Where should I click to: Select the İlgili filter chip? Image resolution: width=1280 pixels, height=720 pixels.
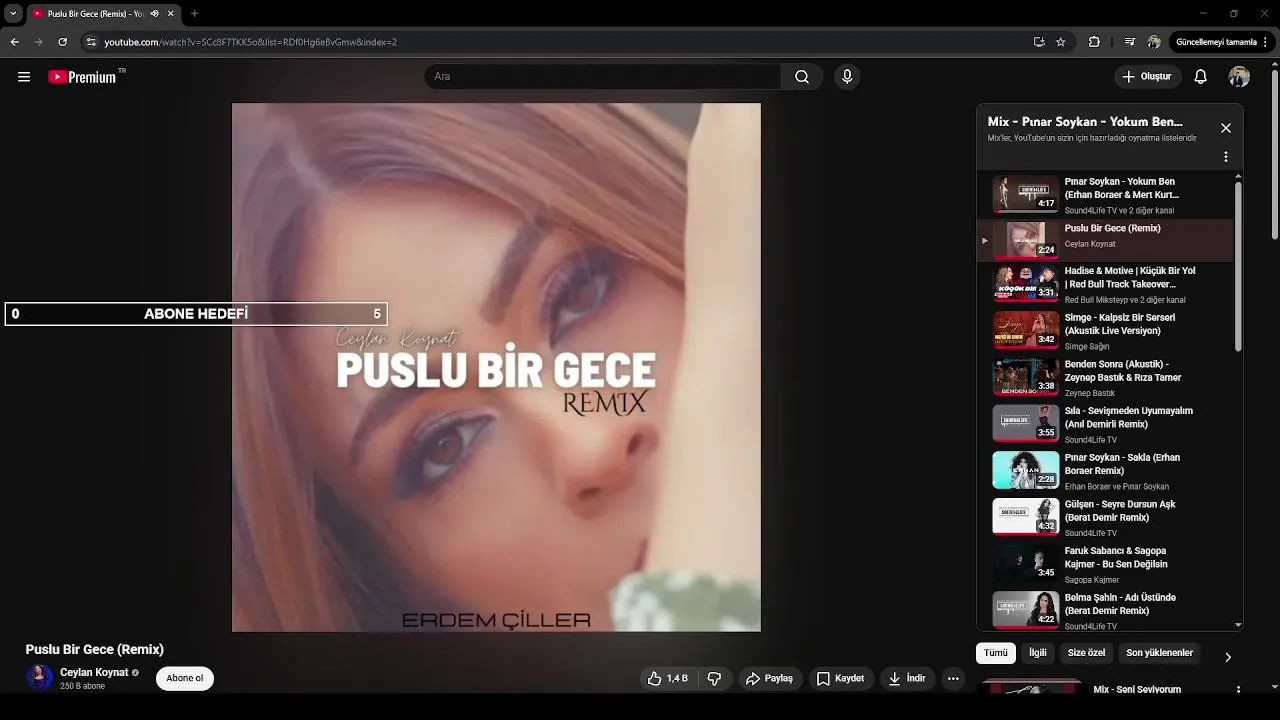1038,653
